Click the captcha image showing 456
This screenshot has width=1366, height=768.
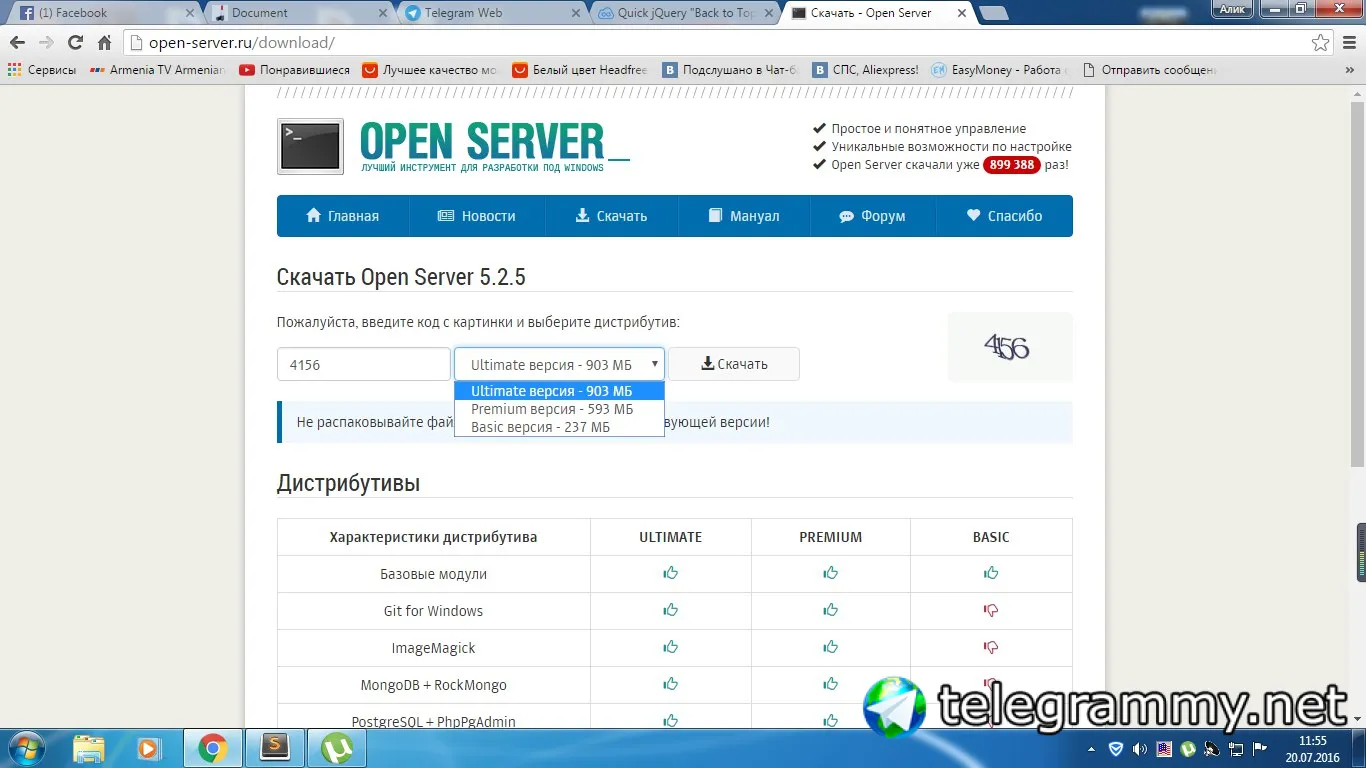click(x=1009, y=347)
